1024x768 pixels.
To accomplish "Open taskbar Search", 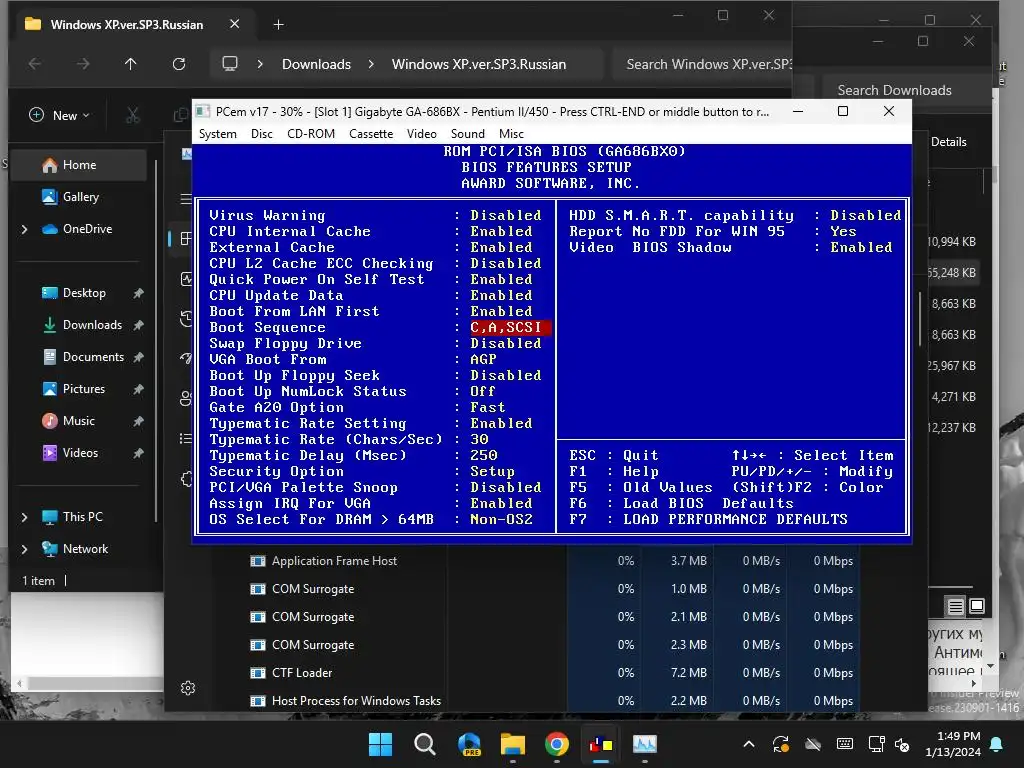I will pos(424,744).
